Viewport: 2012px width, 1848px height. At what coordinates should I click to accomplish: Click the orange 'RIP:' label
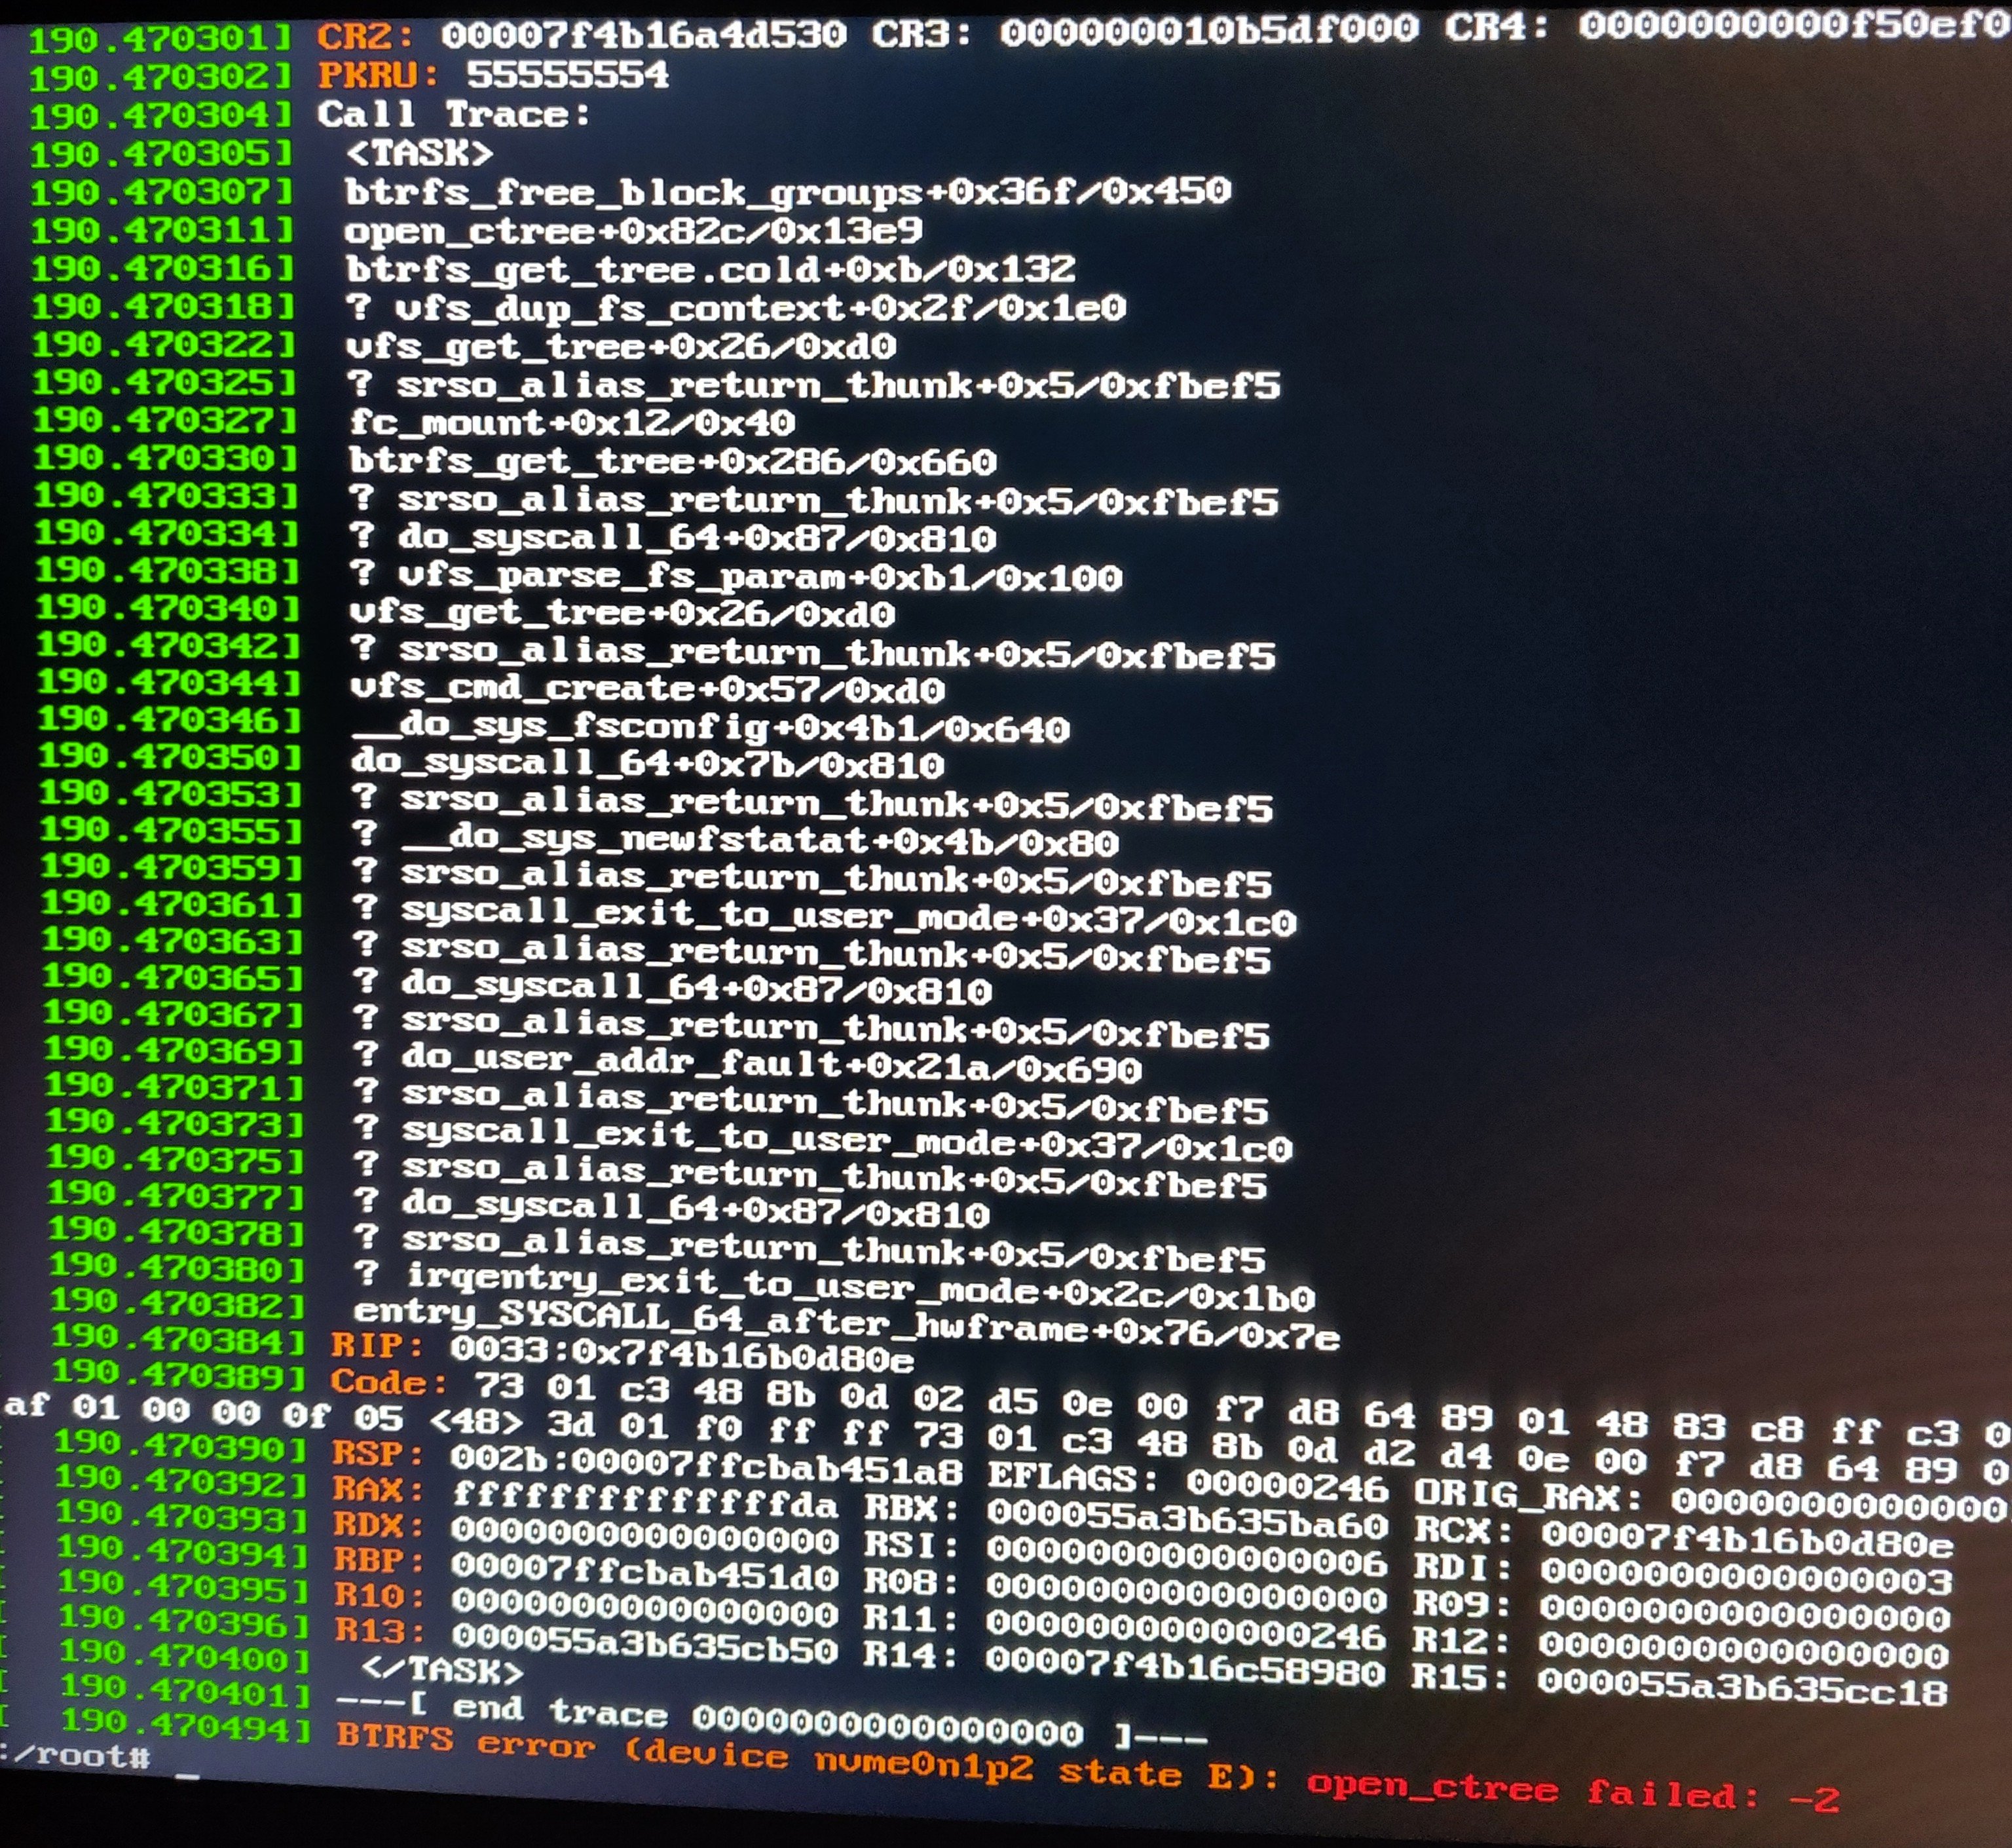coord(377,1345)
